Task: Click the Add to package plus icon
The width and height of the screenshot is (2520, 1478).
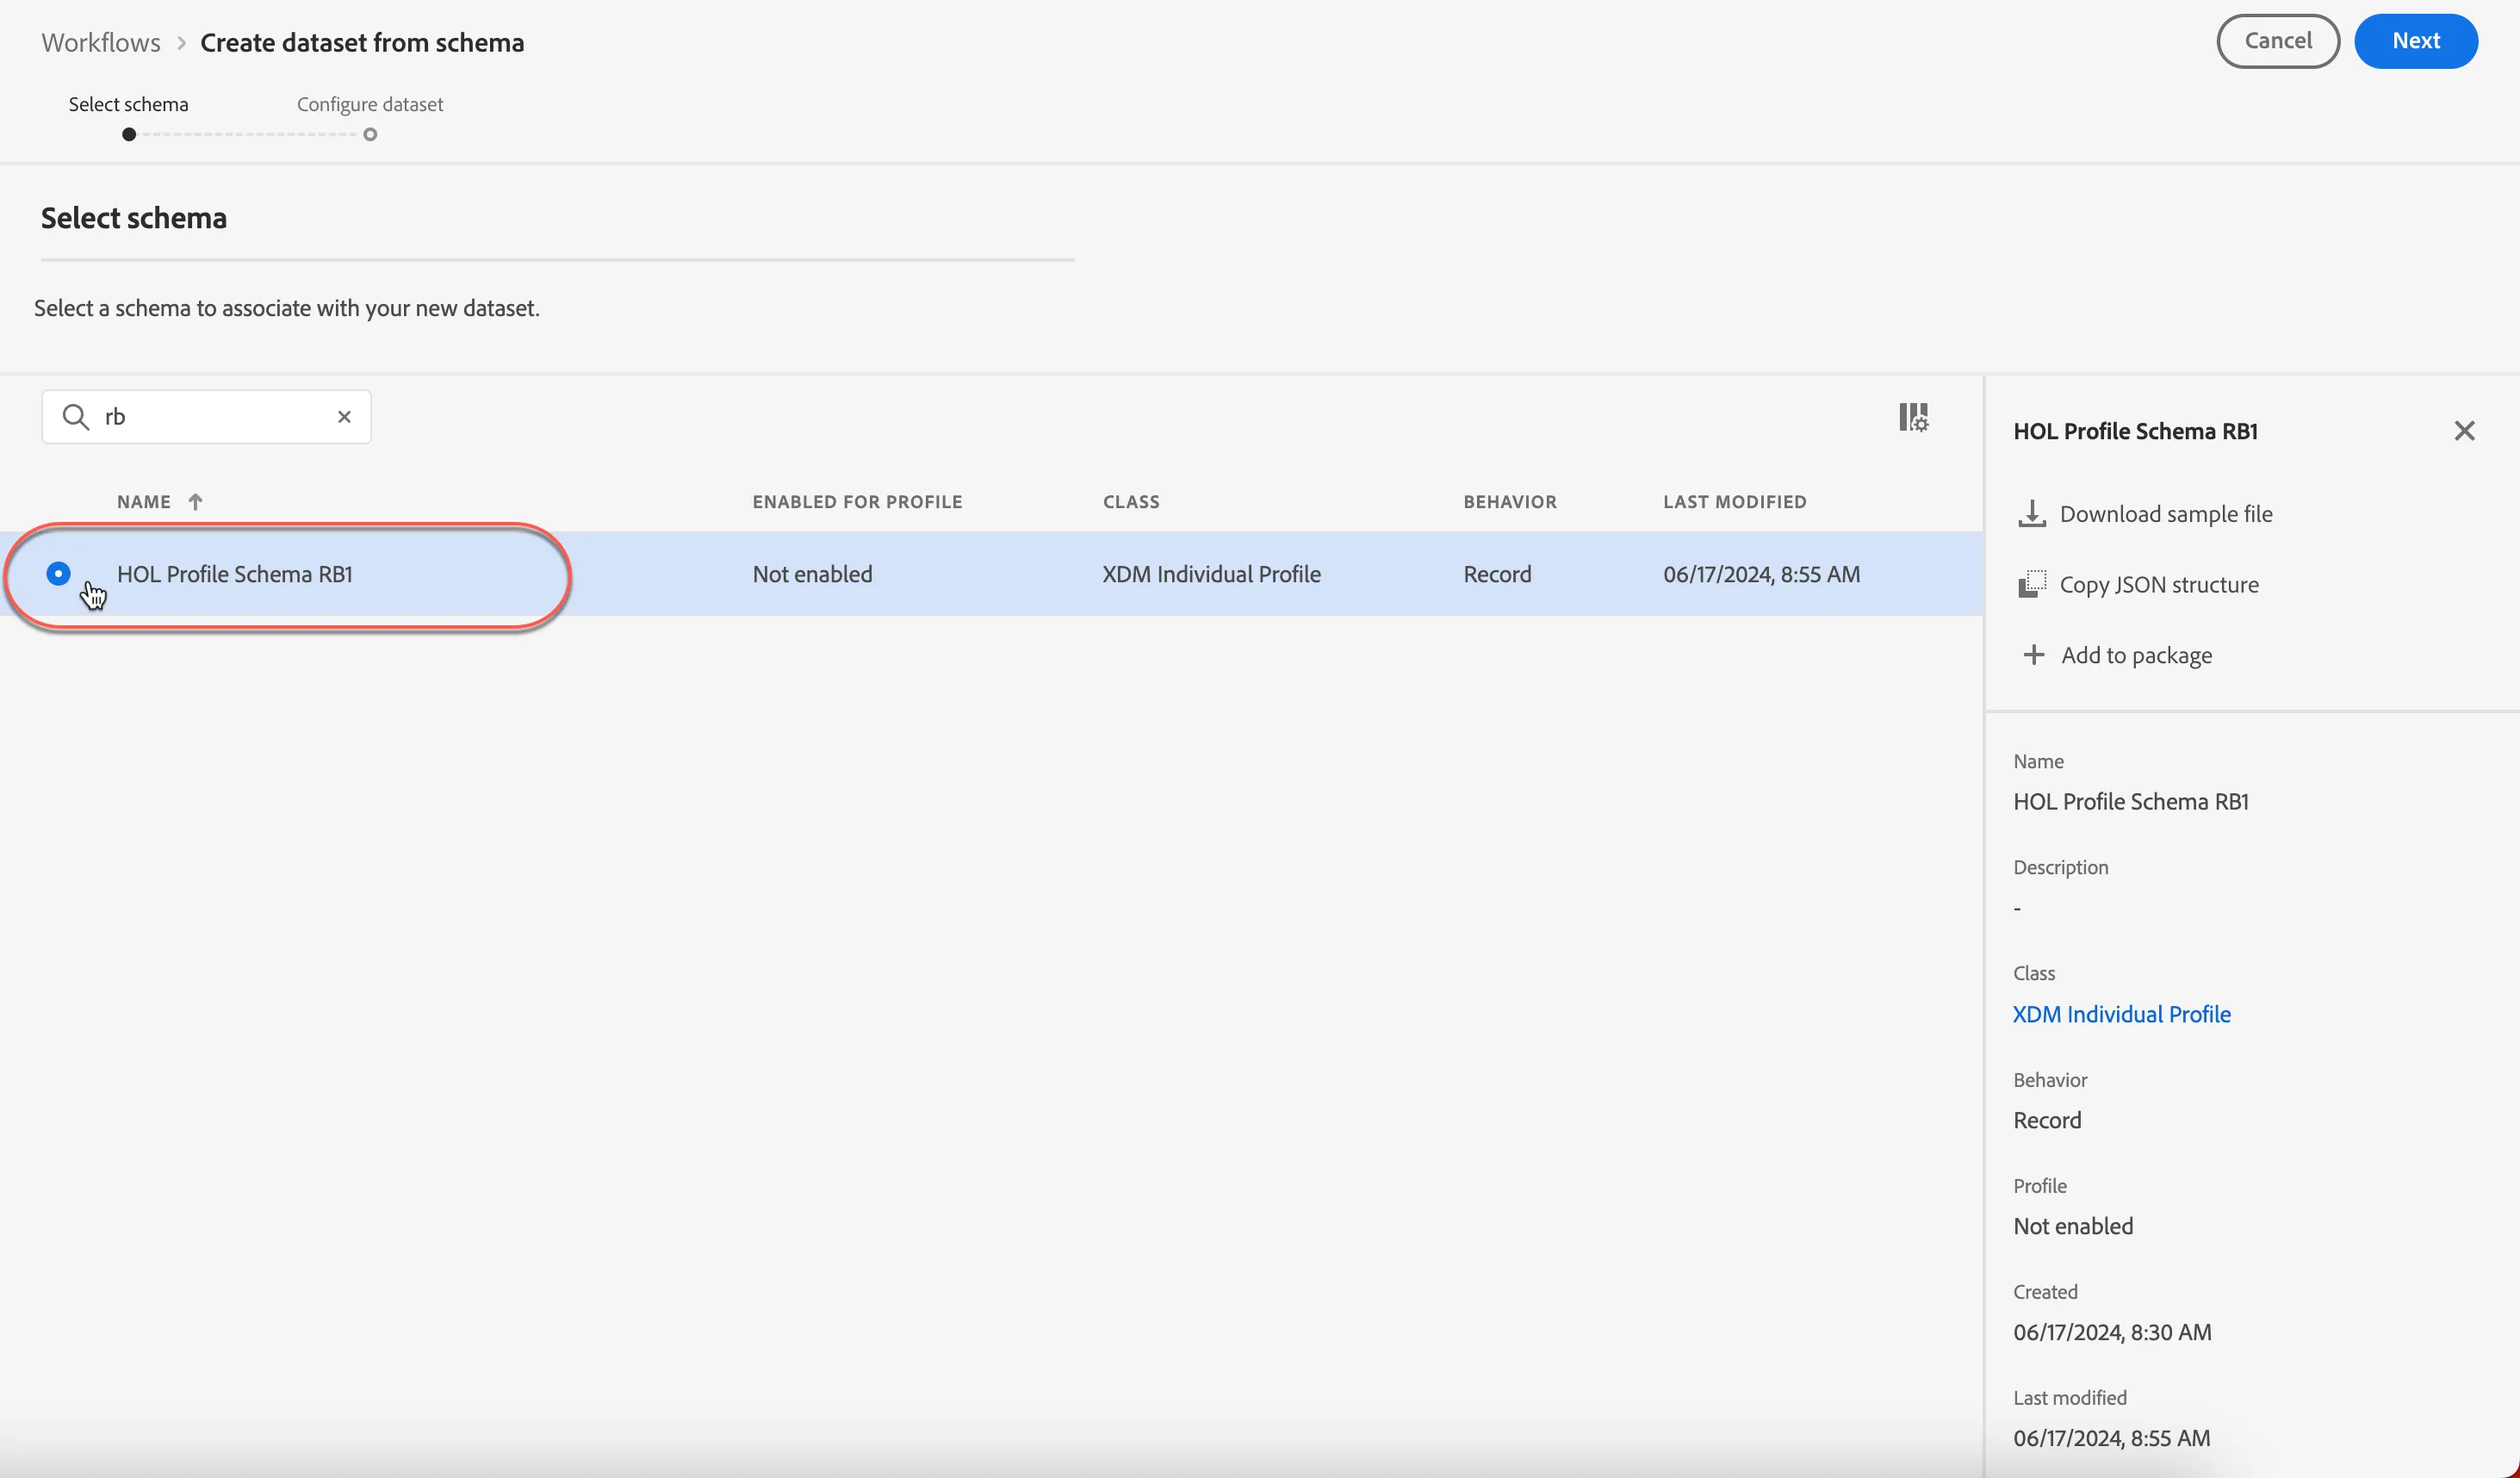Action: 2033,655
